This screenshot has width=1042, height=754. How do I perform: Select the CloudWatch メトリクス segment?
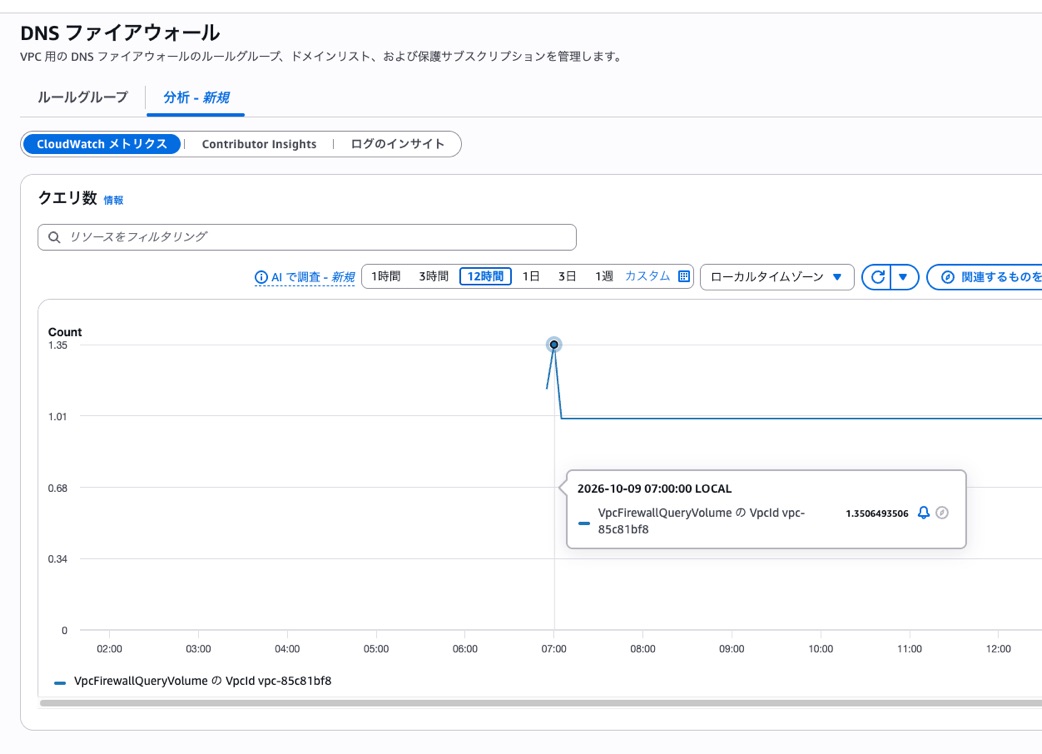click(102, 144)
